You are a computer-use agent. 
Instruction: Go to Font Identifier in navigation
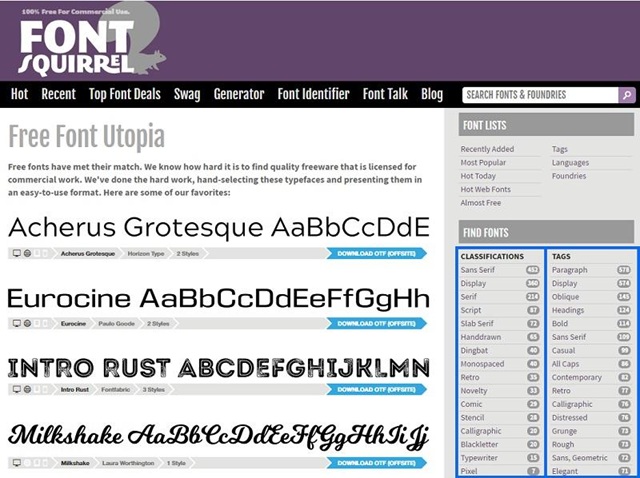[x=314, y=95]
